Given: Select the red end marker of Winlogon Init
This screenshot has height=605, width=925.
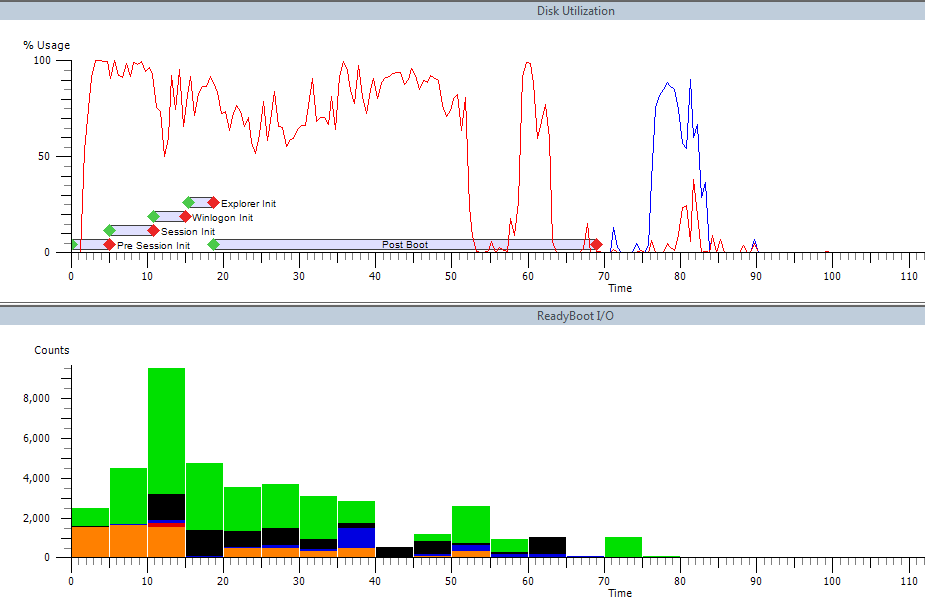Looking at the screenshot, I should click(185, 217).
